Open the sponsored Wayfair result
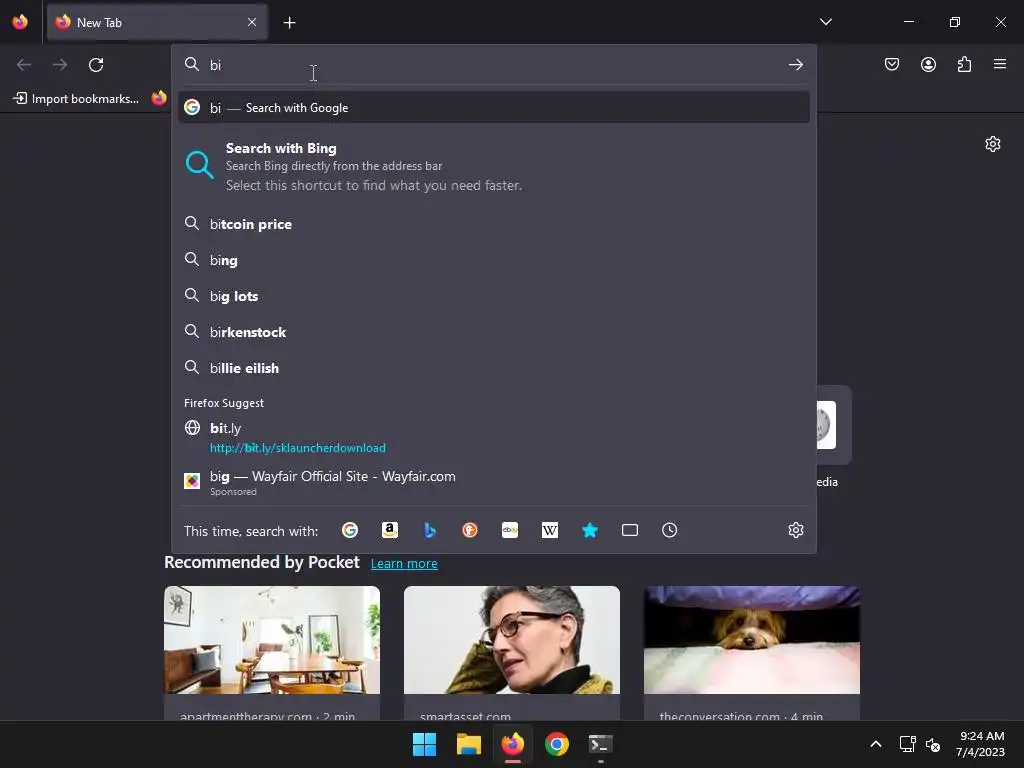This screenshot has width=1024, height=768. (494, 483)
